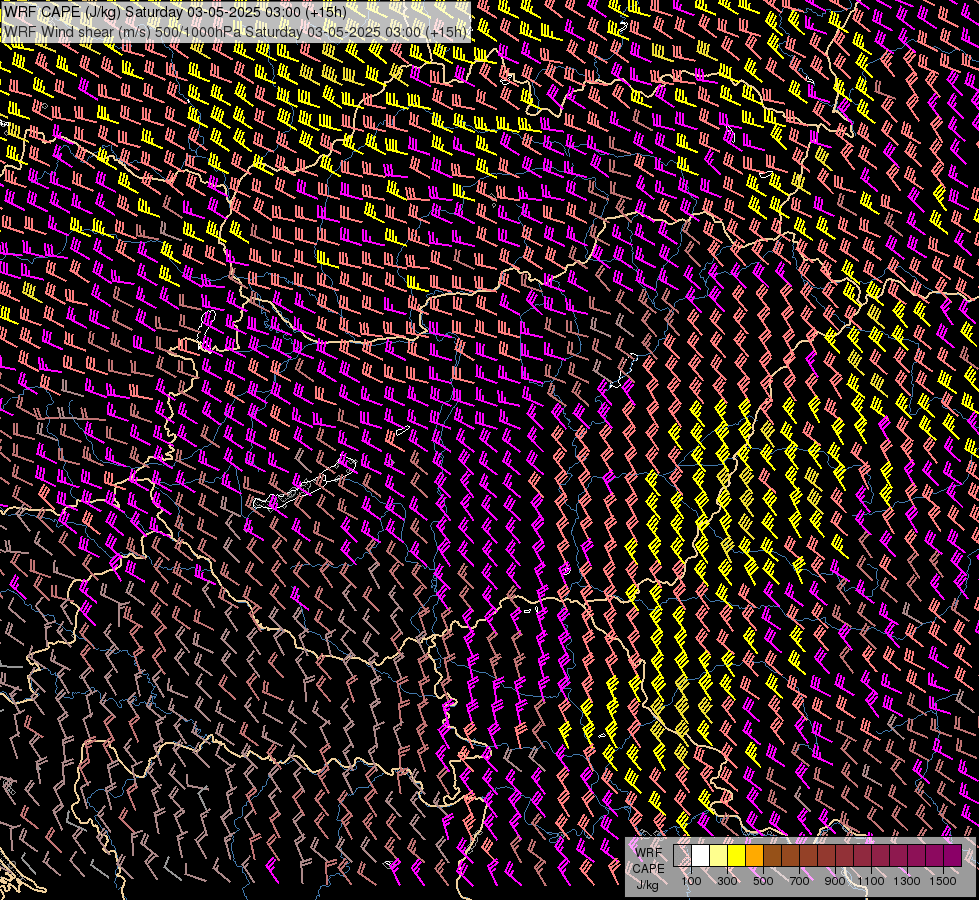
Task: Click the WRF Wind shear 500/1000hPa title line
Action: [235, 32]
